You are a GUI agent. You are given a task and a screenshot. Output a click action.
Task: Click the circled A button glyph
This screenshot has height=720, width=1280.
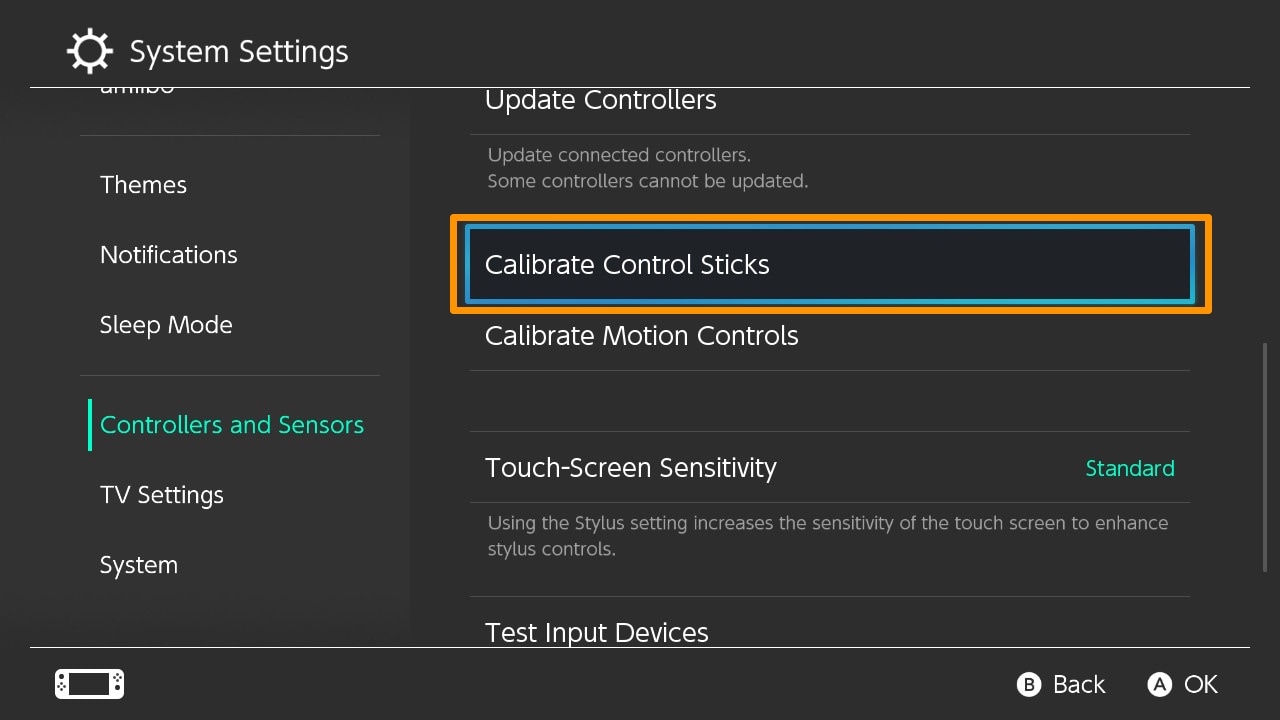click(x=1159, y=684)
